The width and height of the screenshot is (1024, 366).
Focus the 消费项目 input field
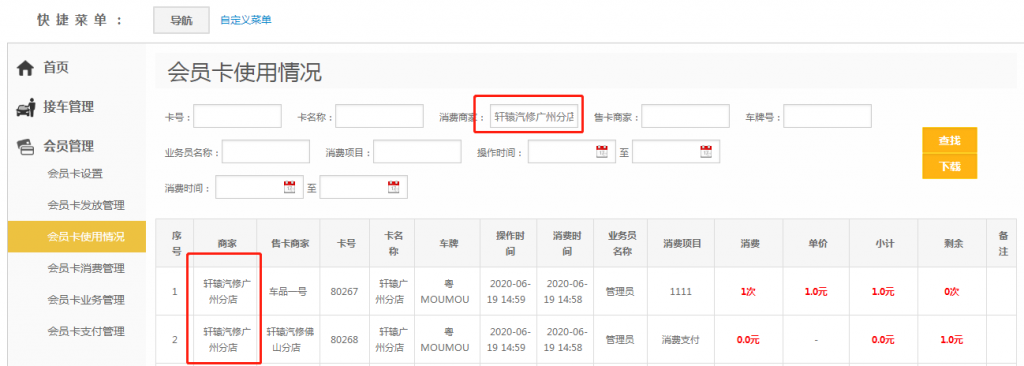[417, 152]
